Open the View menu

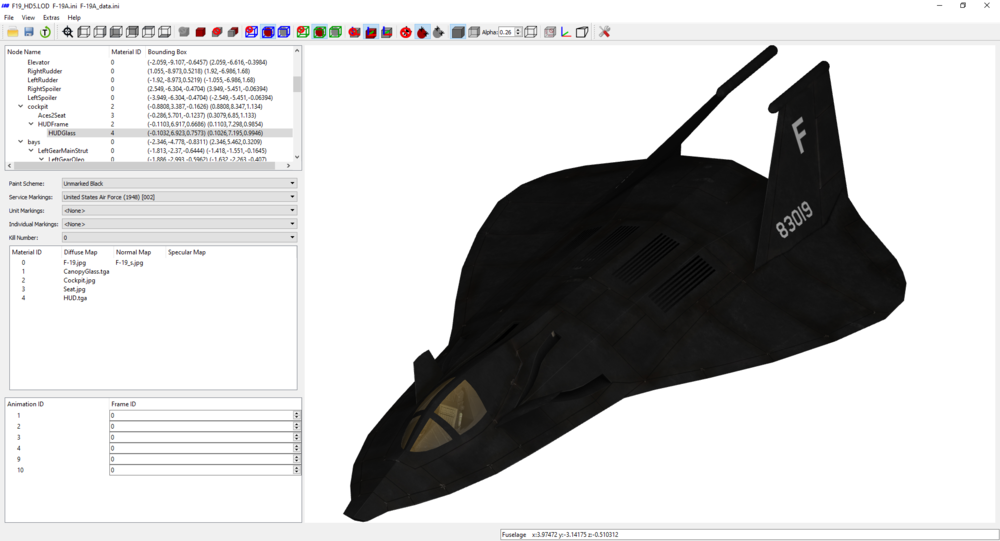(28, 18)
